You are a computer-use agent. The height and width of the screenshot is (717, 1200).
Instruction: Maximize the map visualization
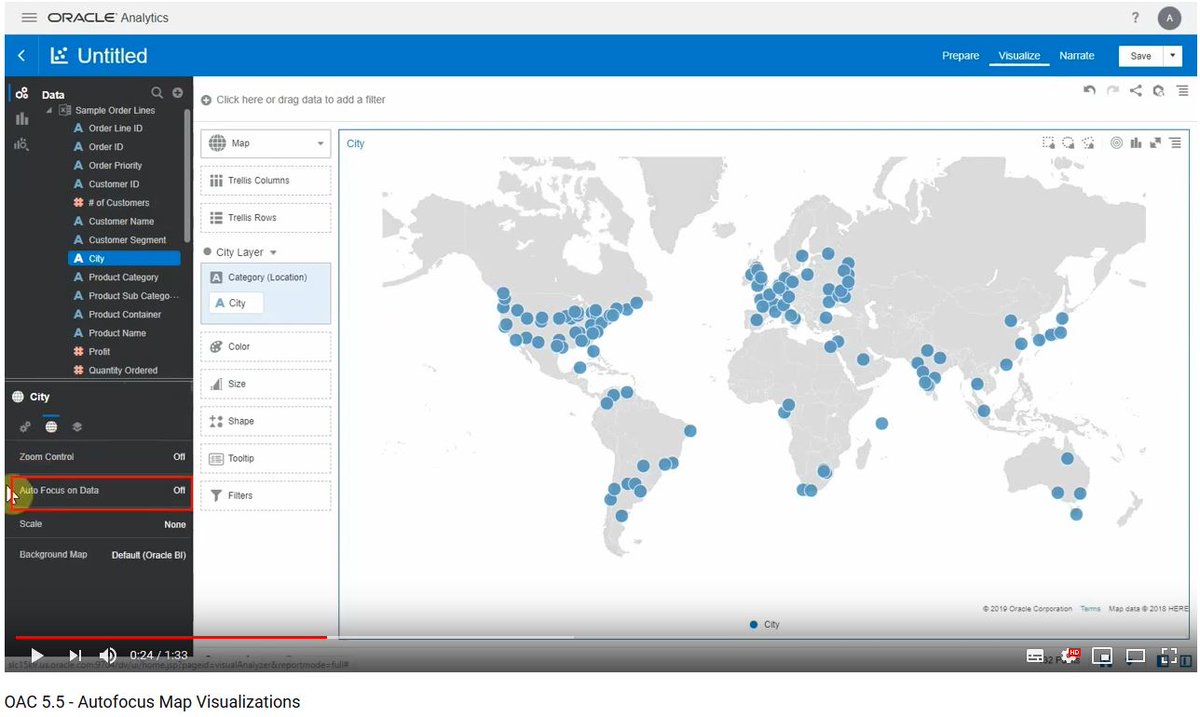(1155, 143)
